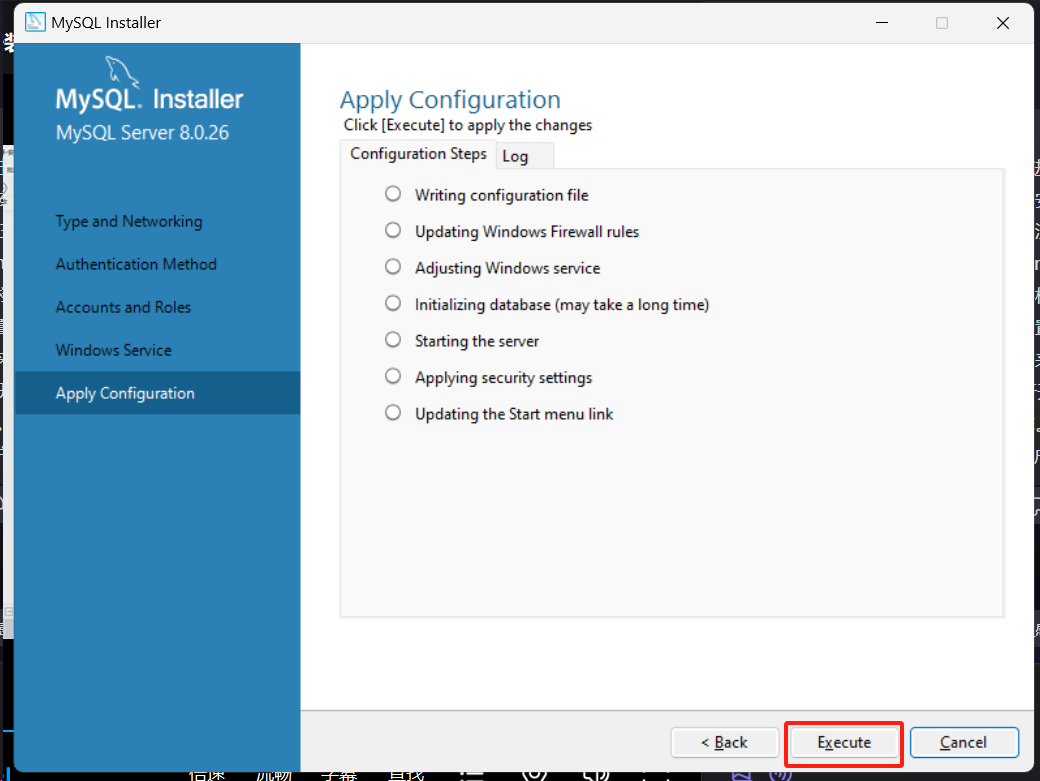Open Windows Service in sidebar
Screen dimensions: 1040x781
click(x=113, y=351)
